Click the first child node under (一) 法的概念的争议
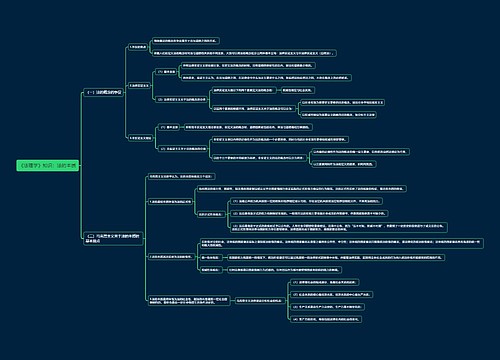The width and height of the screenshot is (500, 360). coord(138,47)
